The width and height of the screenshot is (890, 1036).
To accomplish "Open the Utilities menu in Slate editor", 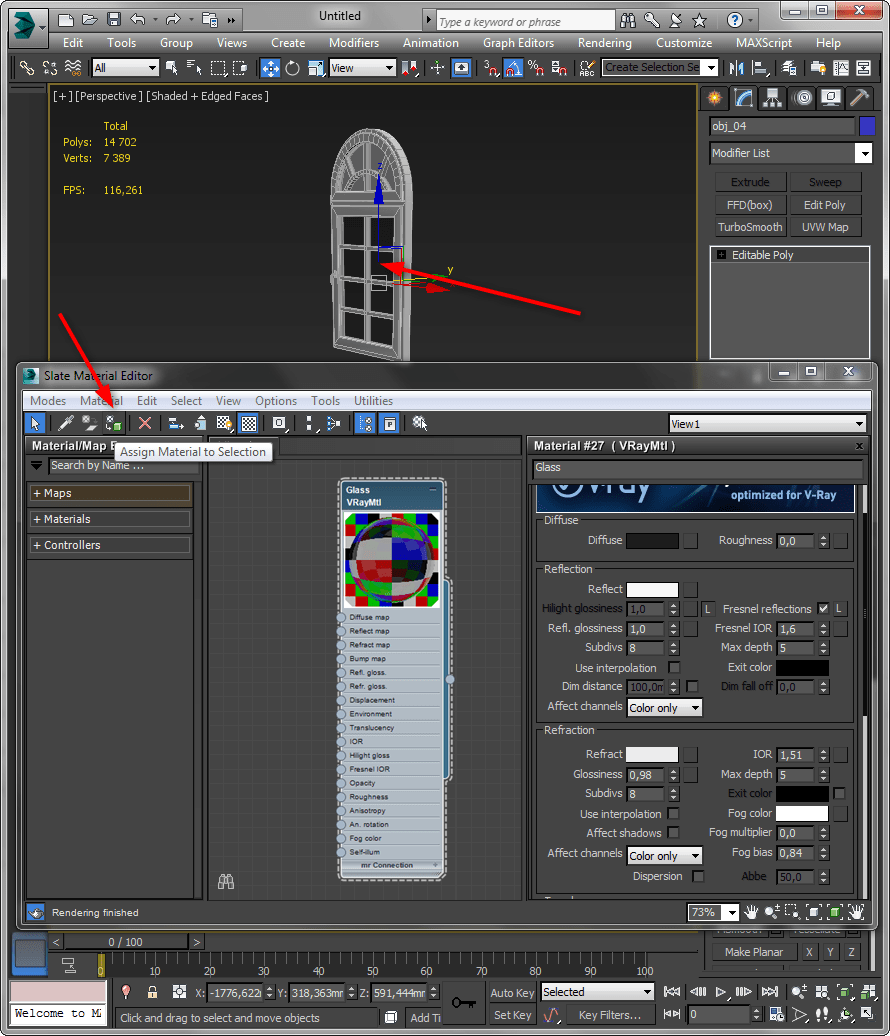I will (373, 401).
